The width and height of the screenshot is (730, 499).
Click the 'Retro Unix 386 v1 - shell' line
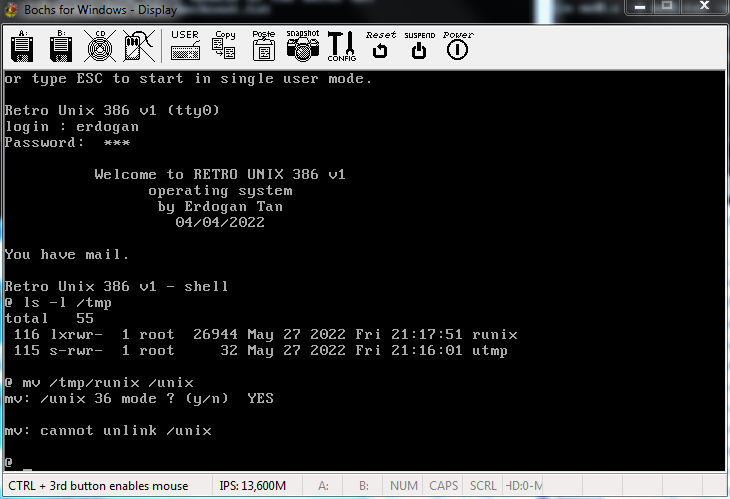coord(116,286)
